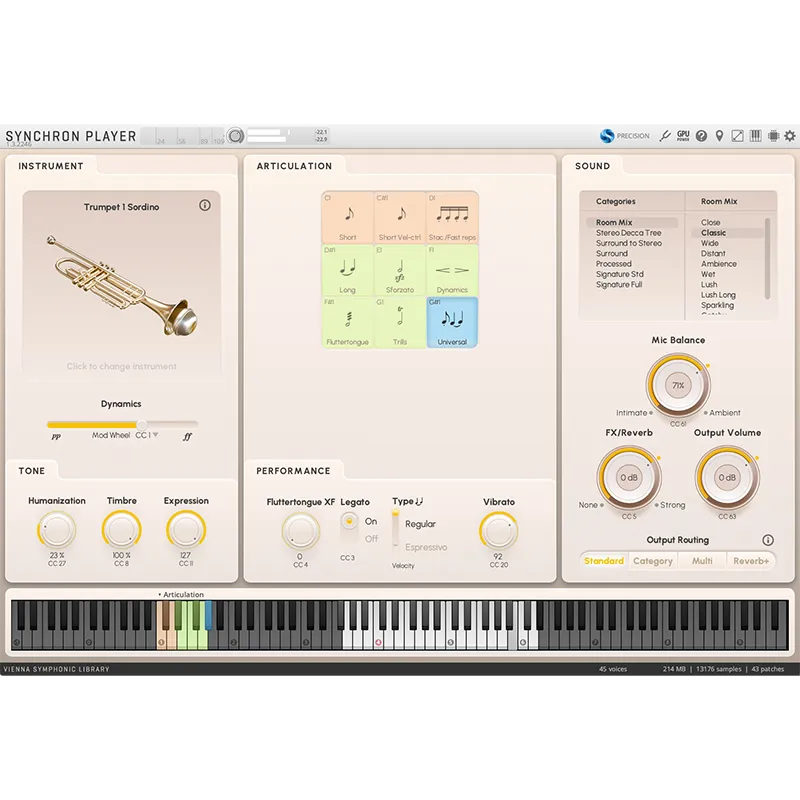Select the Short Vel-ctrl articulation
800x800 pixels.
[x=400, y=218]
